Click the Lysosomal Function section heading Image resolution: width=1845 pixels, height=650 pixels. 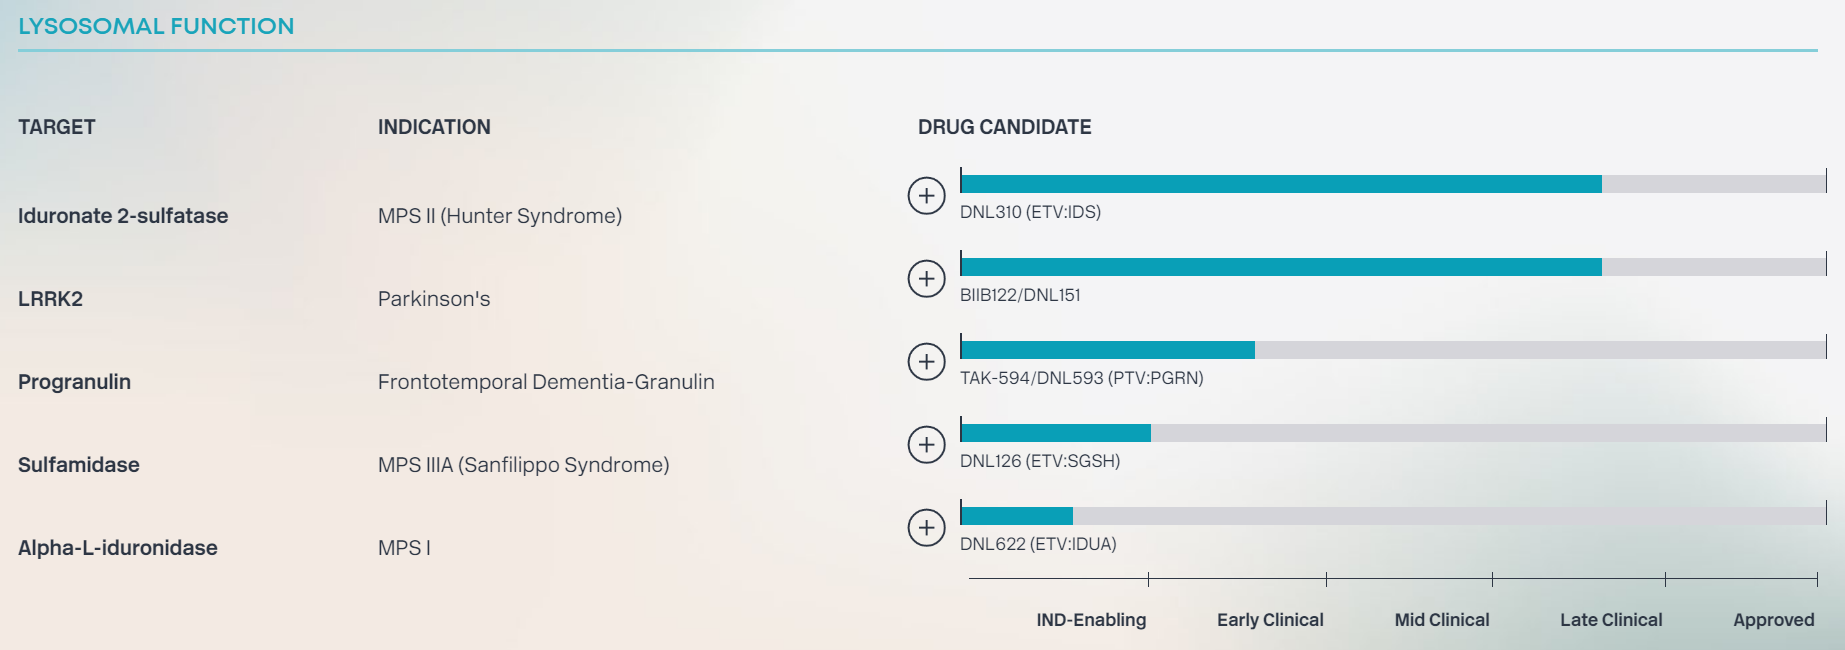tap(156, 26)
